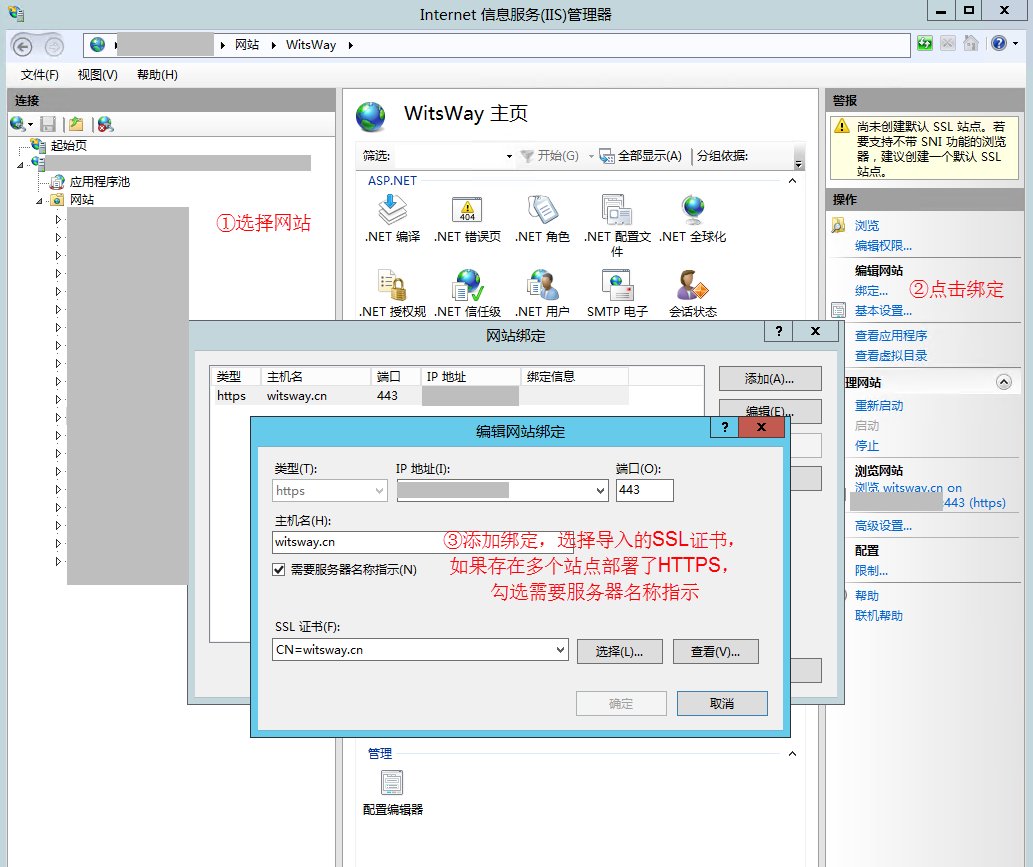Click the 端口(O) 443 input field
The width and height of the screenshot is (1033, 867).
click(x=644, y=490)
